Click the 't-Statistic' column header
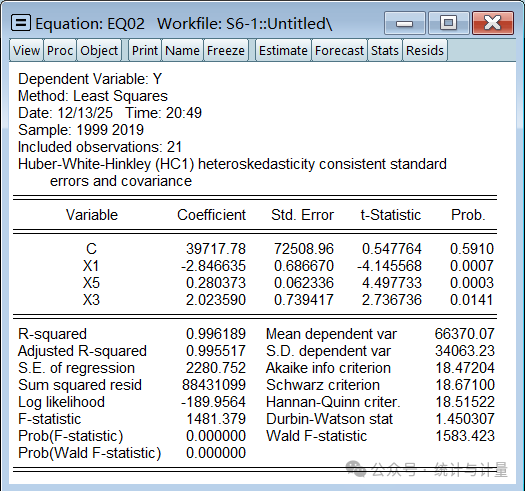The height and width of the screenshot is (491, 525). tap(390, 215)
